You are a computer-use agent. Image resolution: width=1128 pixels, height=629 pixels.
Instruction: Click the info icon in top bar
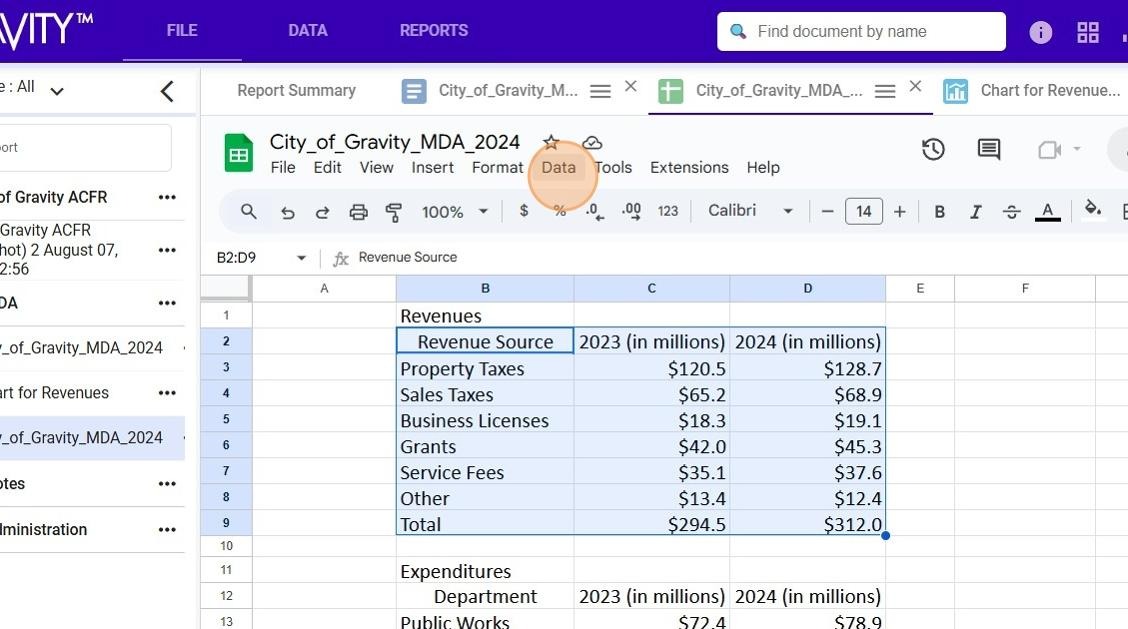coord(1040,32)
